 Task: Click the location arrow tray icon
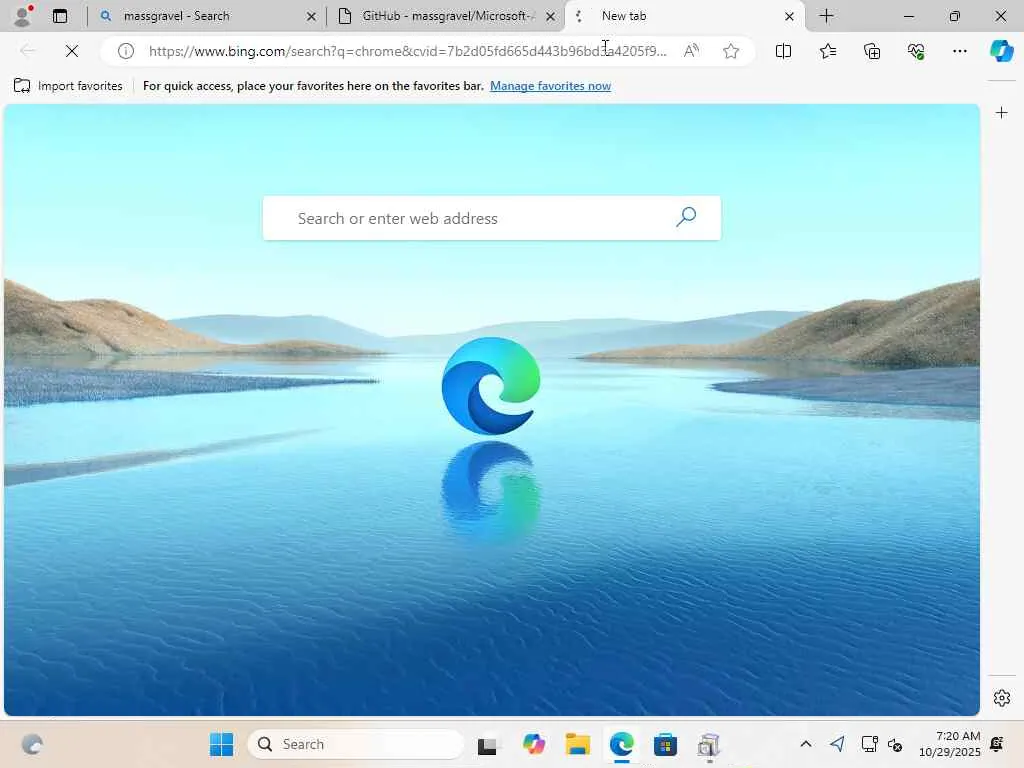[837, 744]
